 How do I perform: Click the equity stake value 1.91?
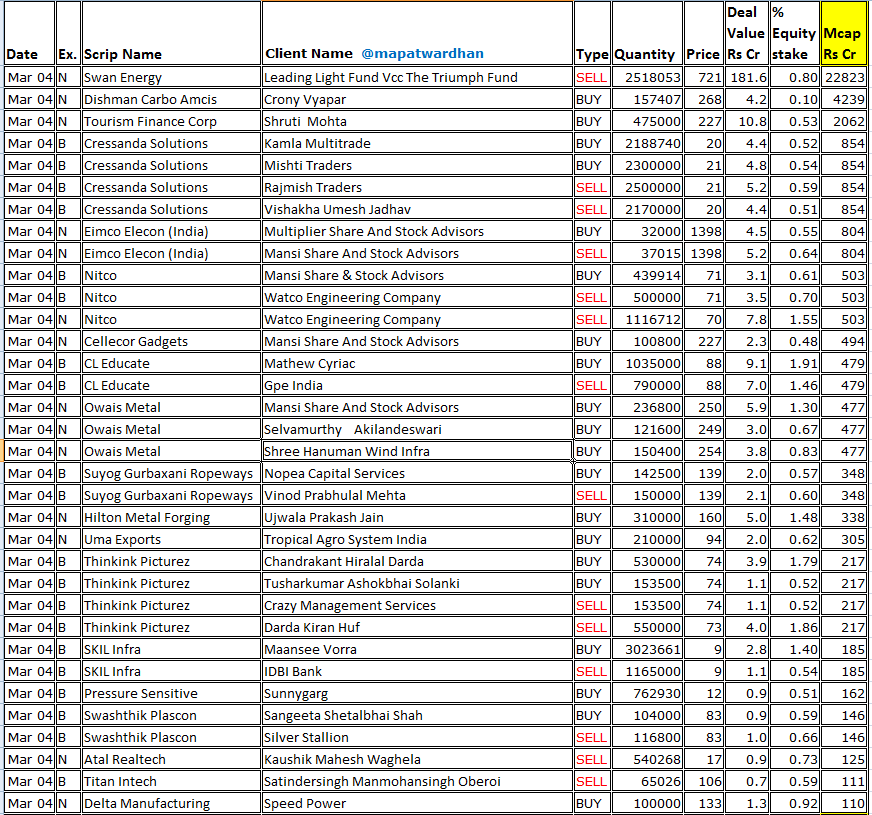coord(794,364)
